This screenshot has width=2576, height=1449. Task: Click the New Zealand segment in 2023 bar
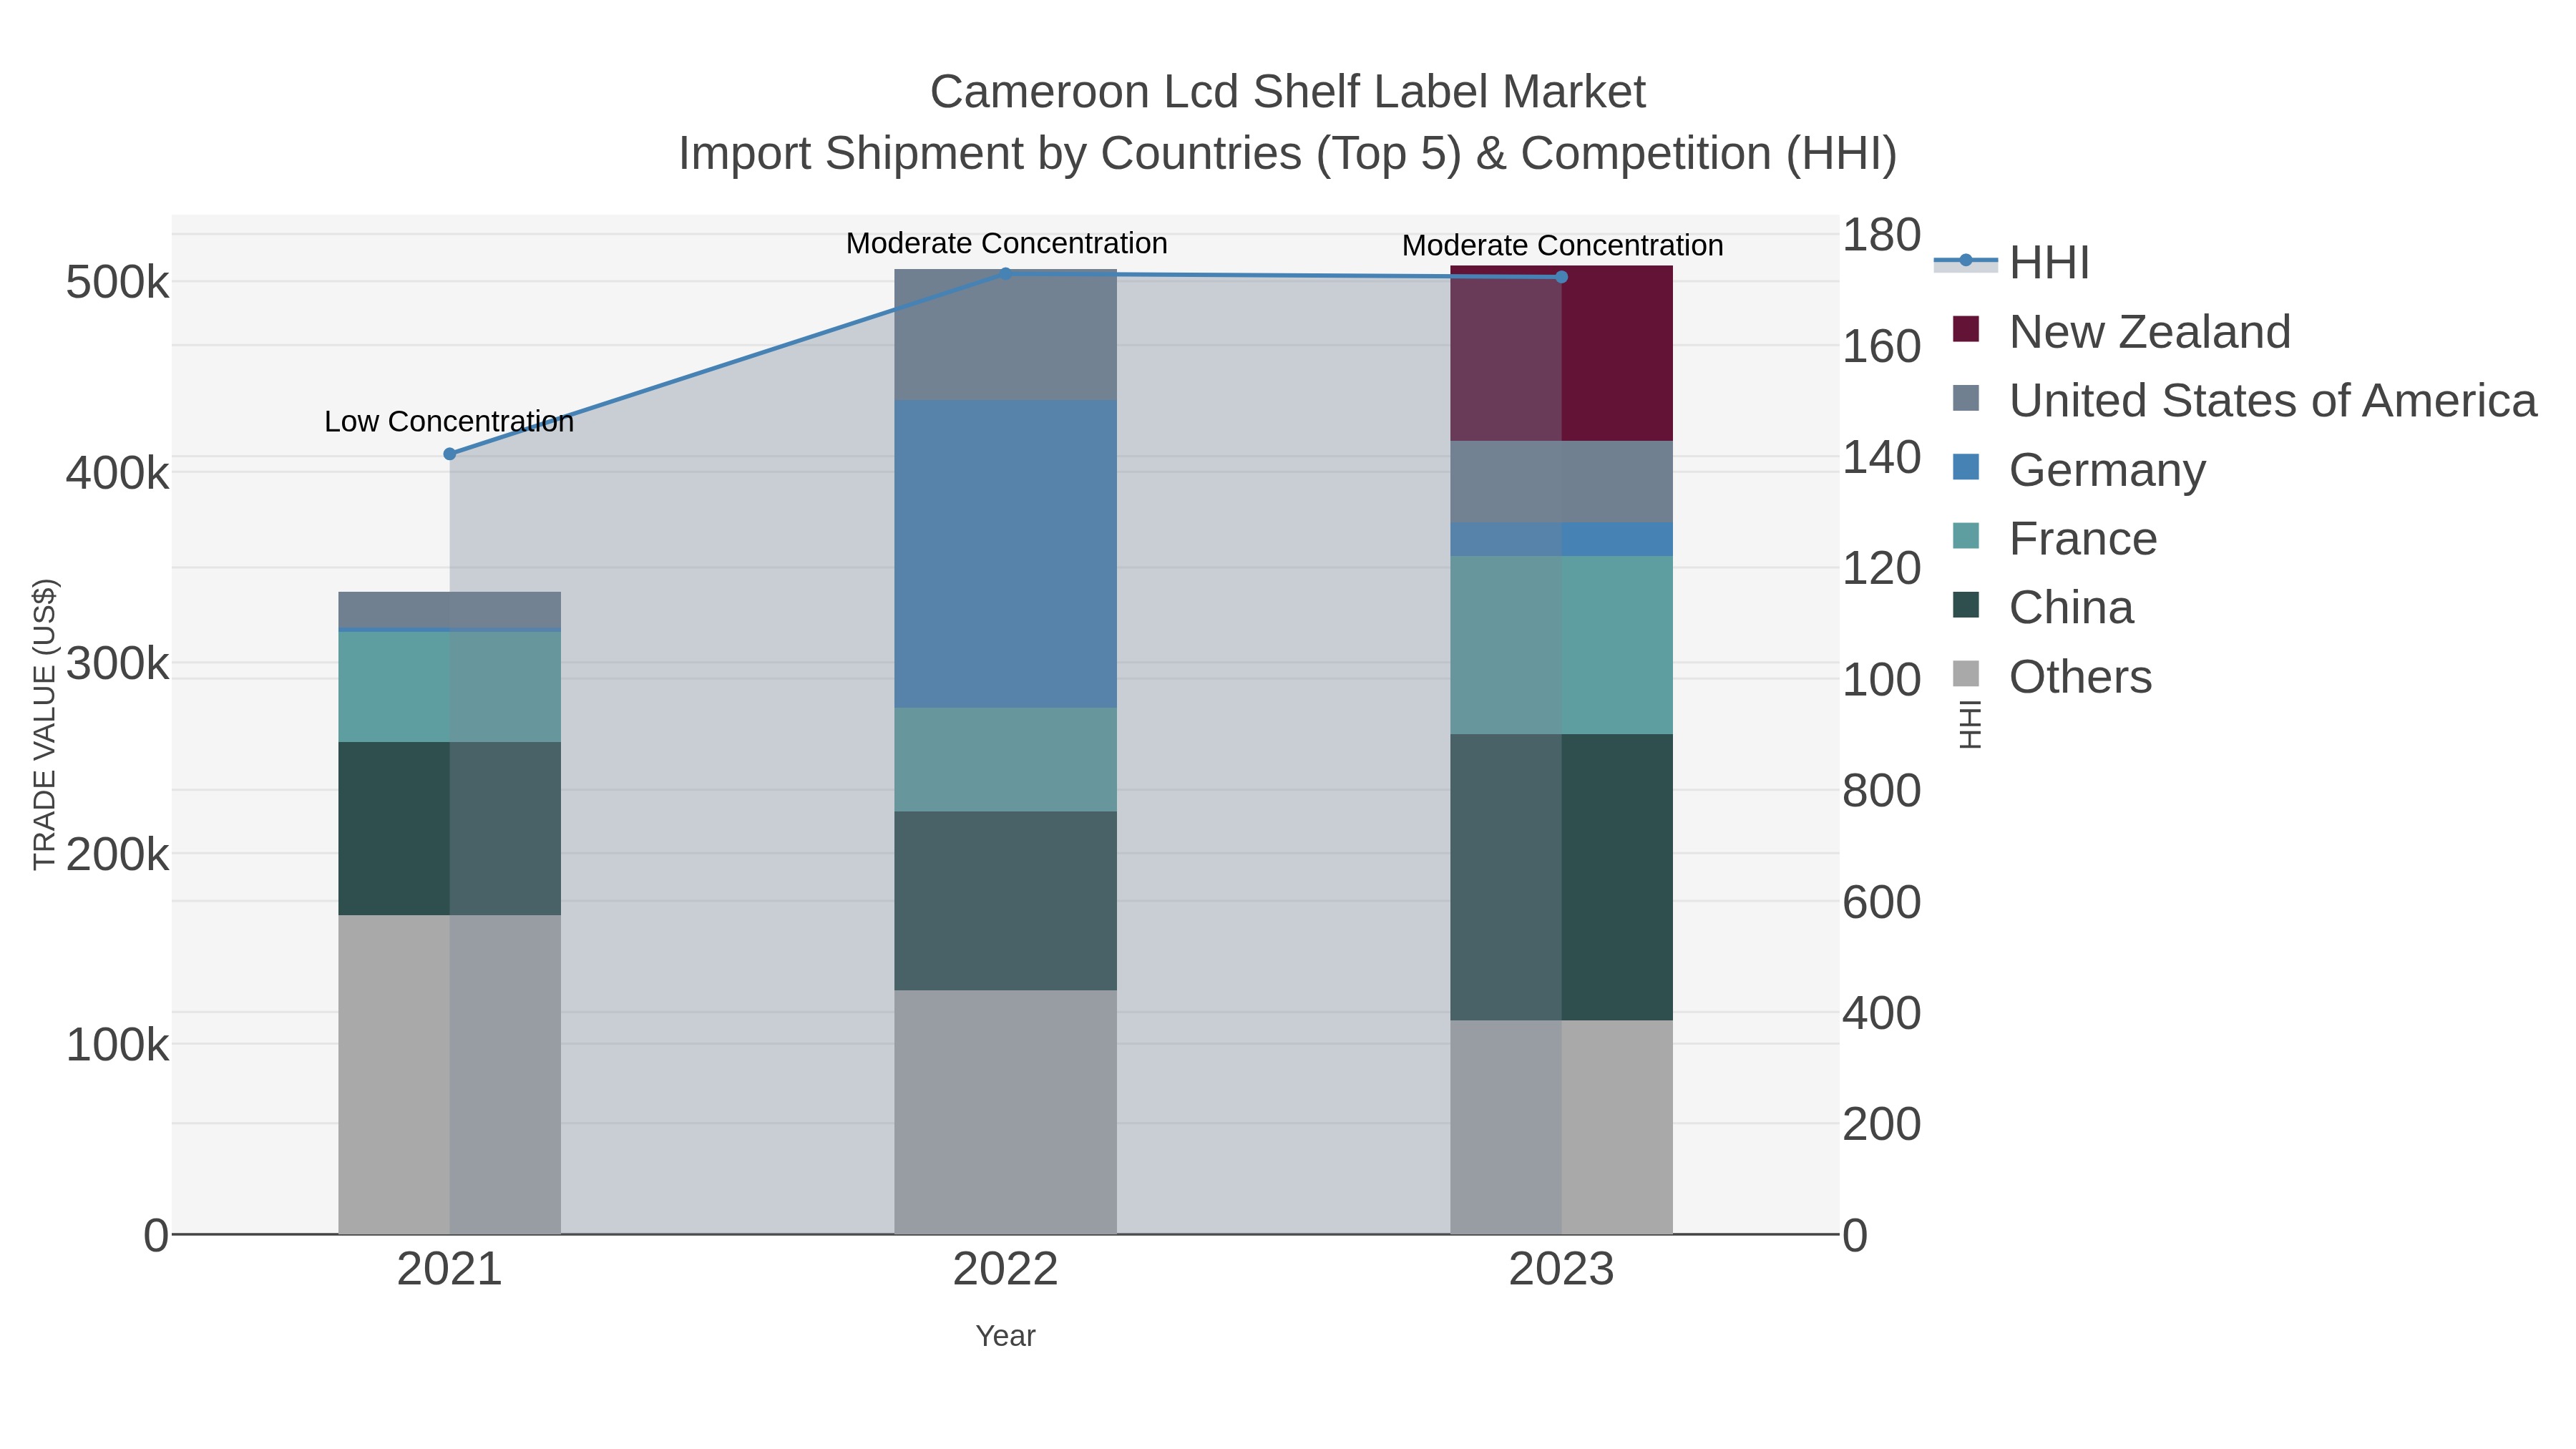1561,353
